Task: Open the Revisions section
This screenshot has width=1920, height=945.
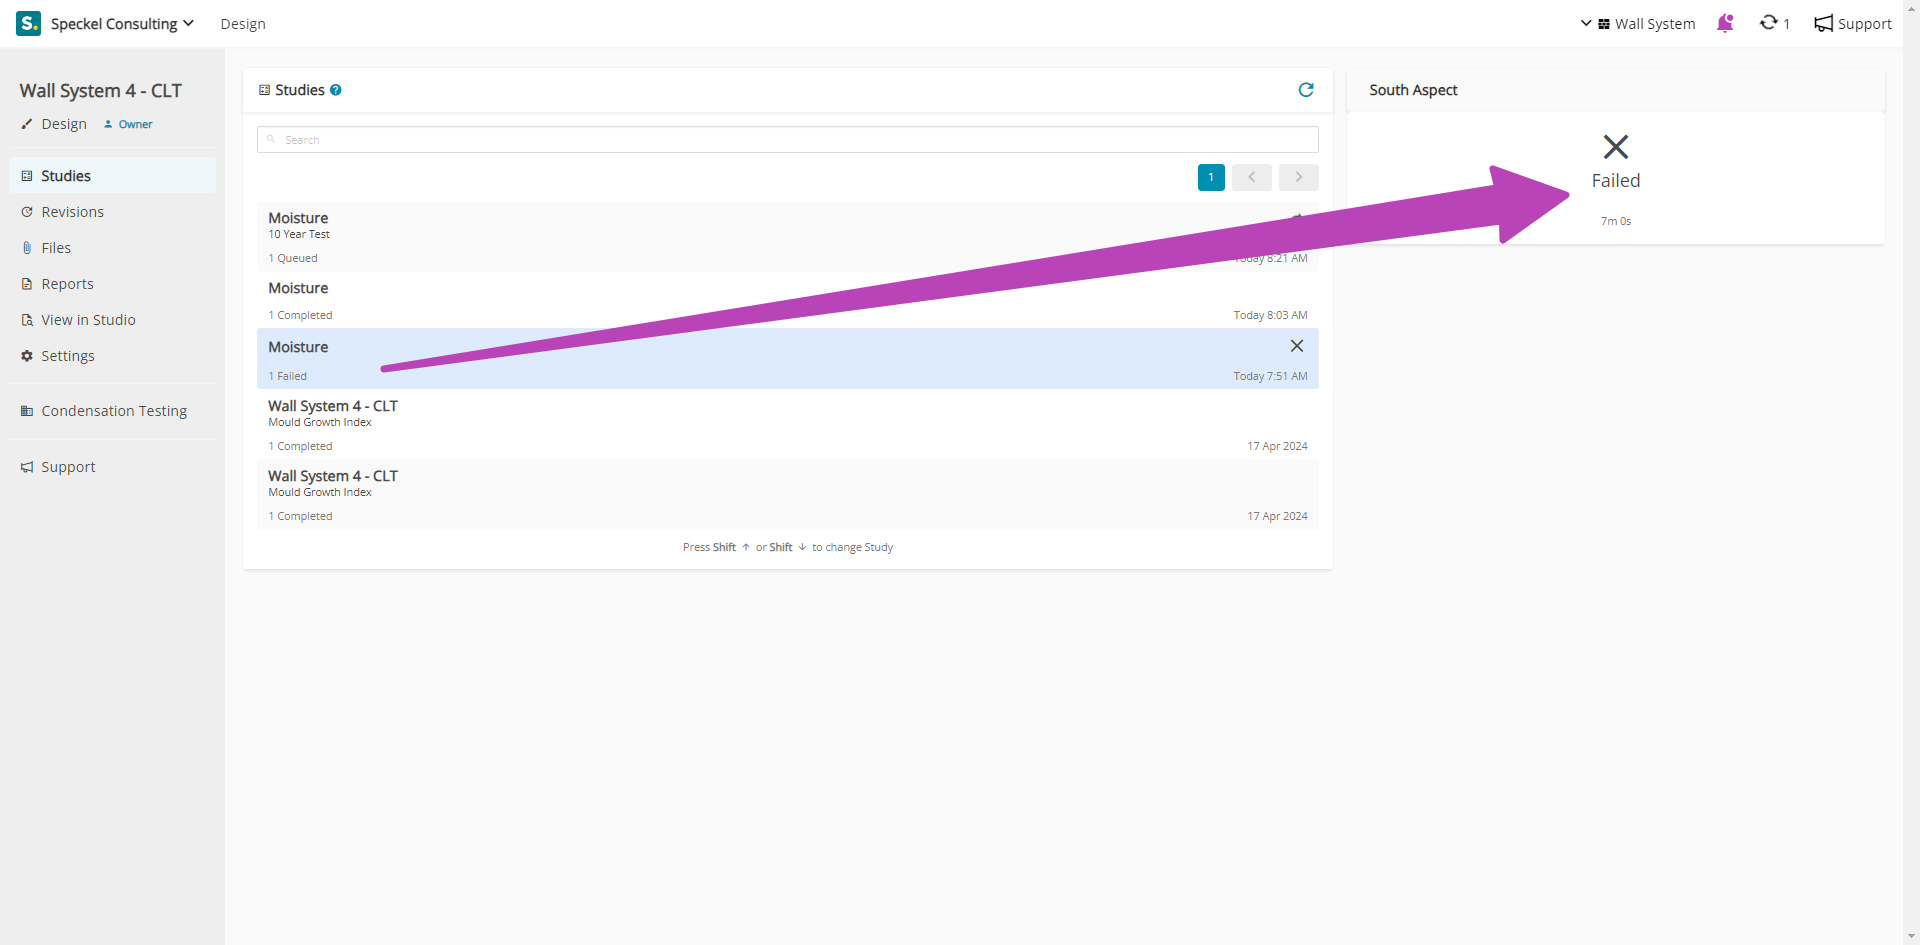Action: point(72,212)
